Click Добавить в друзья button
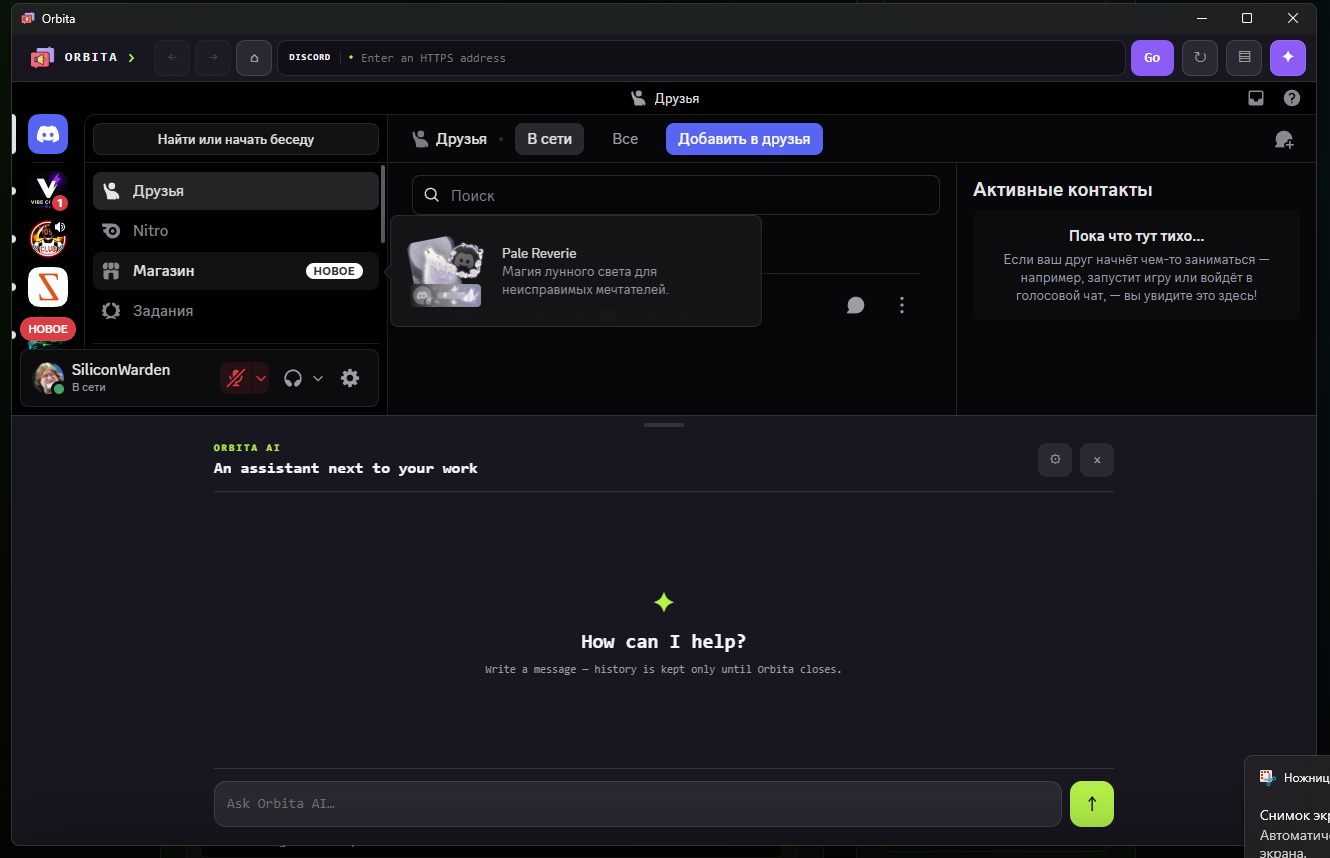 tap(744, 139)
